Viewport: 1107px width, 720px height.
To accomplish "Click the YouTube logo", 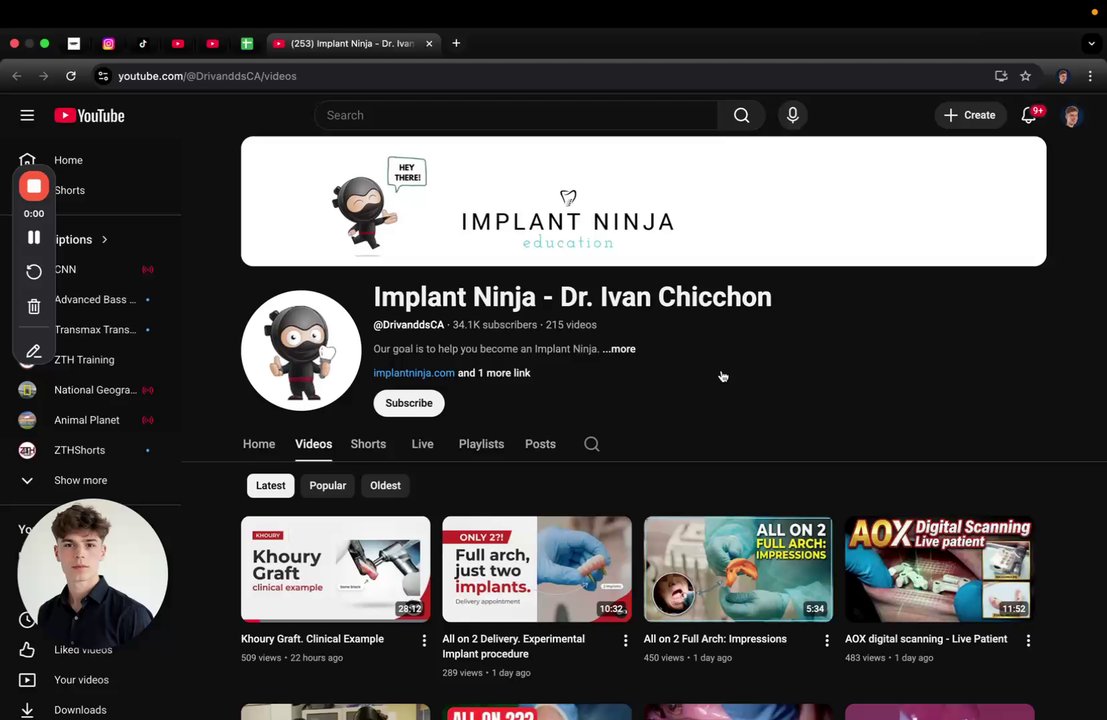I will (x=90, y=116).
